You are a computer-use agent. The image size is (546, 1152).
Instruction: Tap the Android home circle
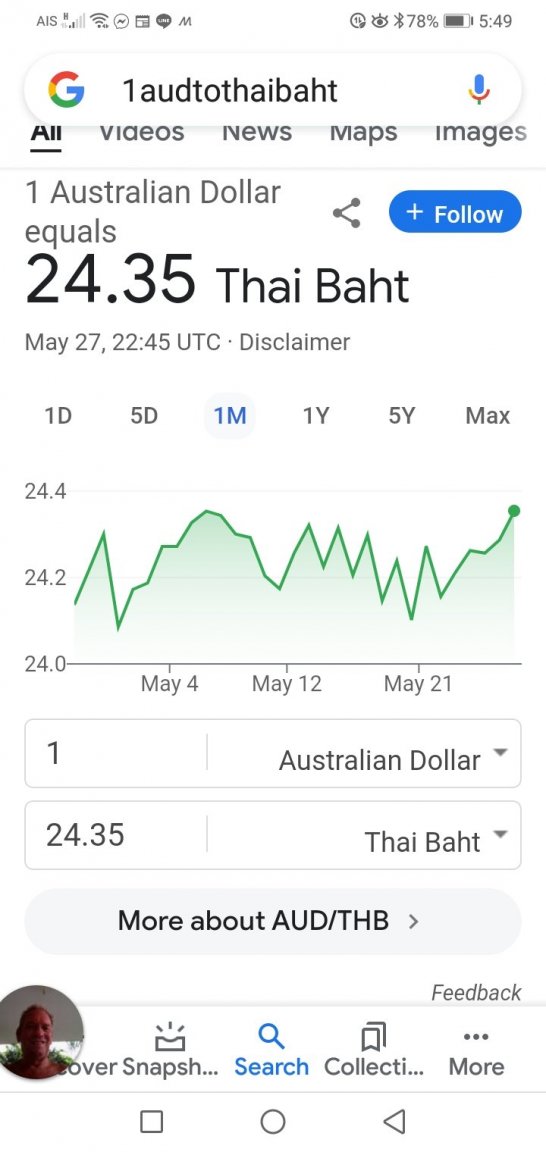(273, 1121)
